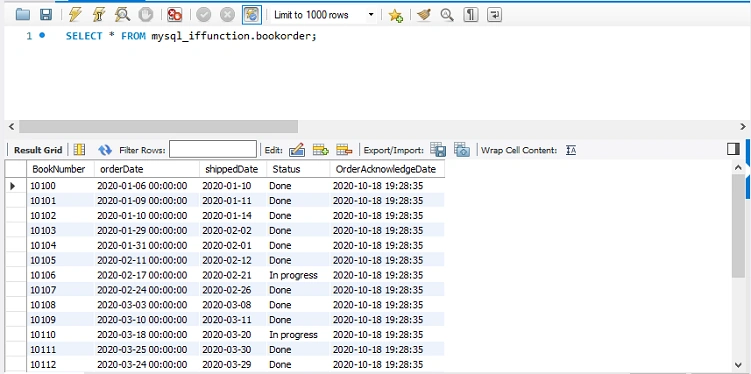Click the SELECT keyword in the query editor
Screen dimensions: 751x374
pyautogui.click(x=84, y=36)
